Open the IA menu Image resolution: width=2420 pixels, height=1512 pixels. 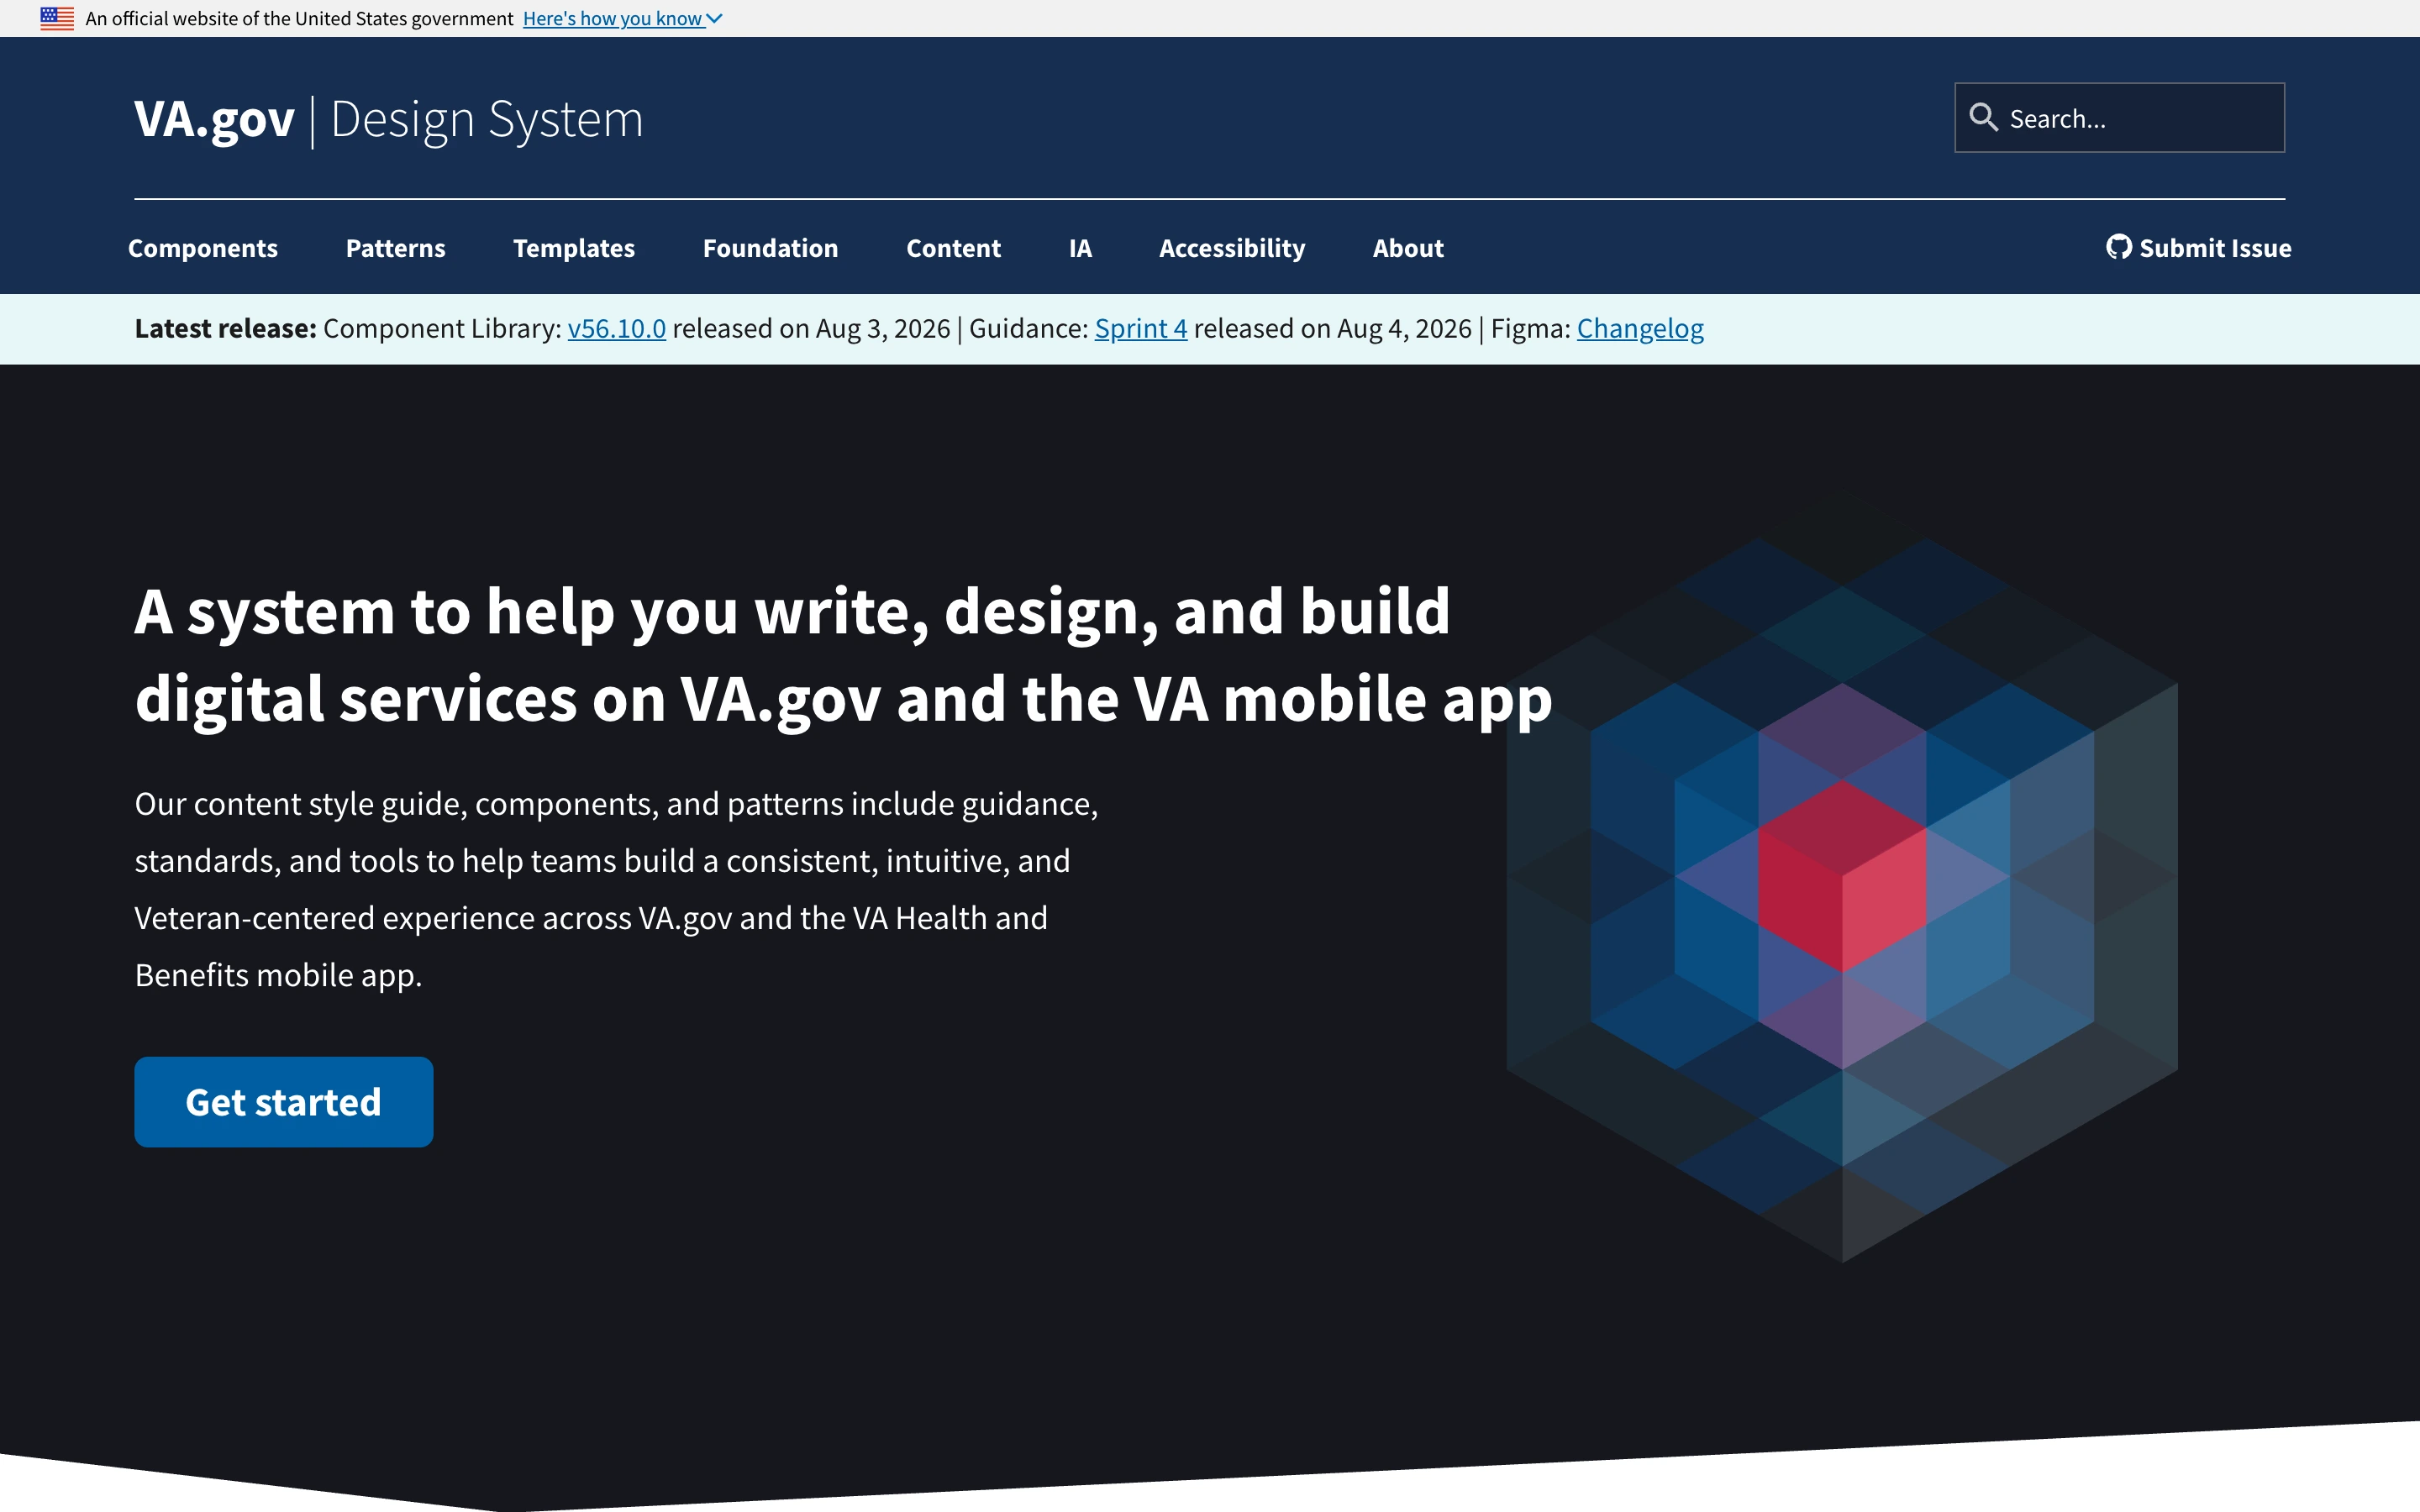click(x=1080, y=248)
